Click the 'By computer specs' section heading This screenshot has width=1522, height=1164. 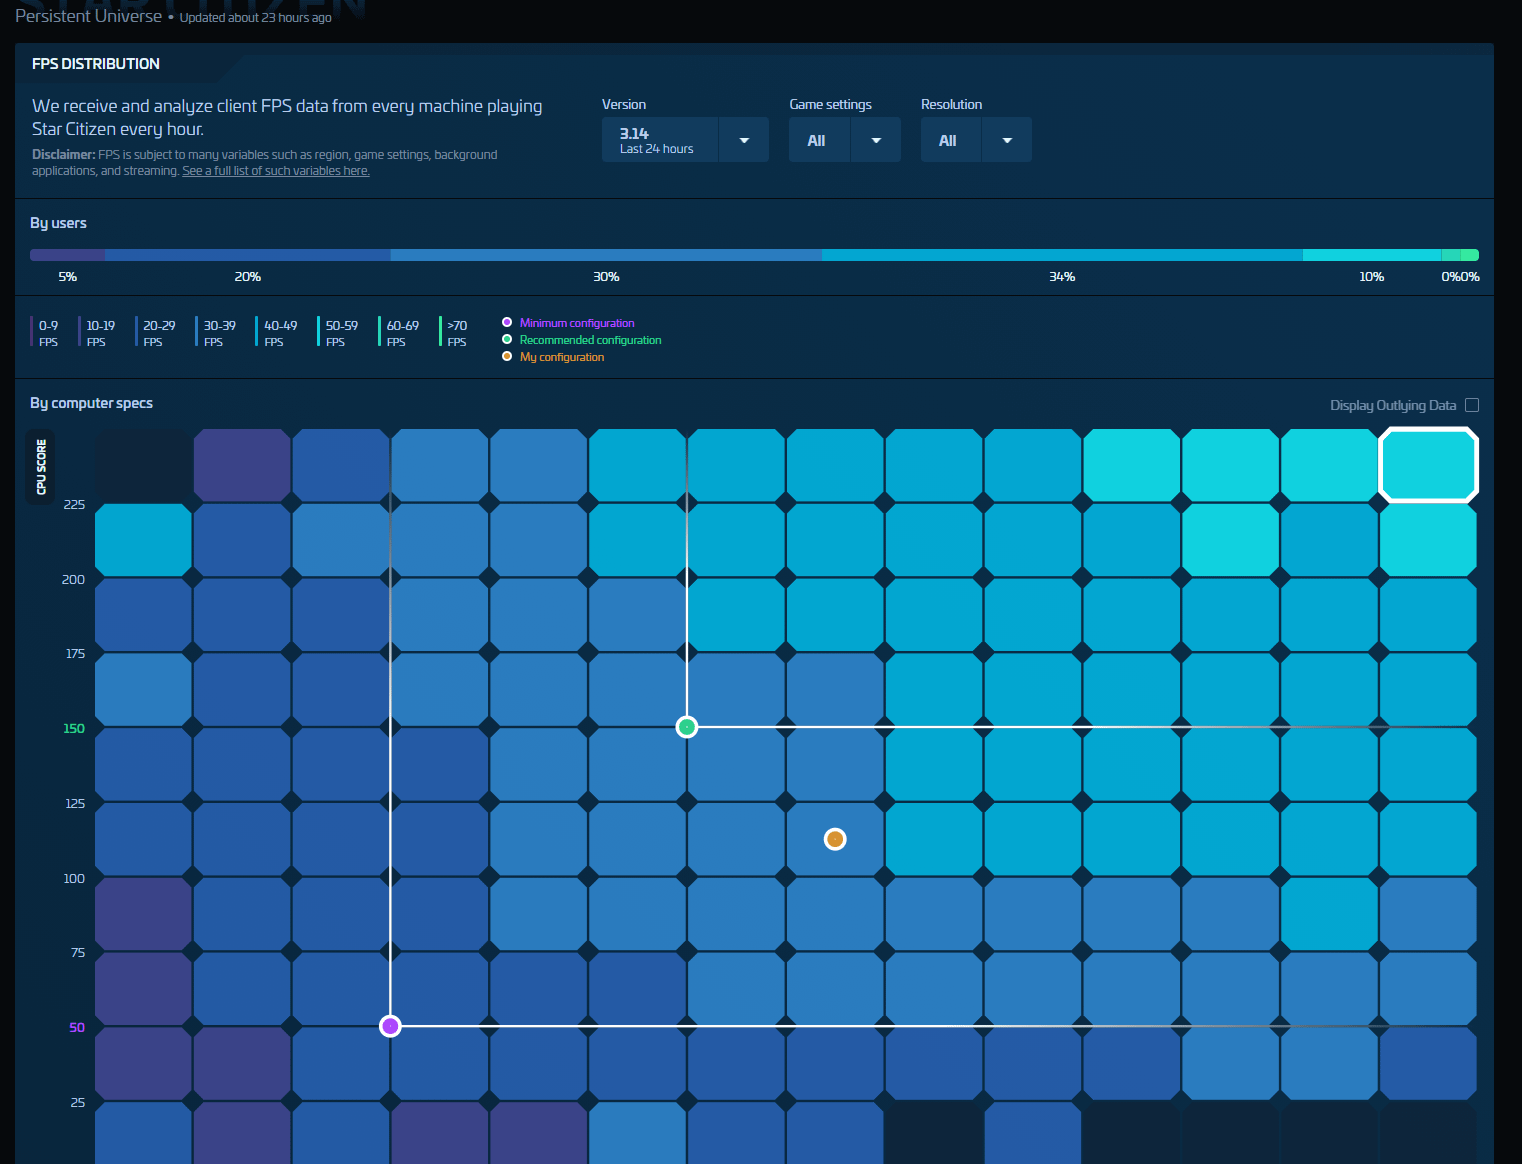(x=91, y=403)
